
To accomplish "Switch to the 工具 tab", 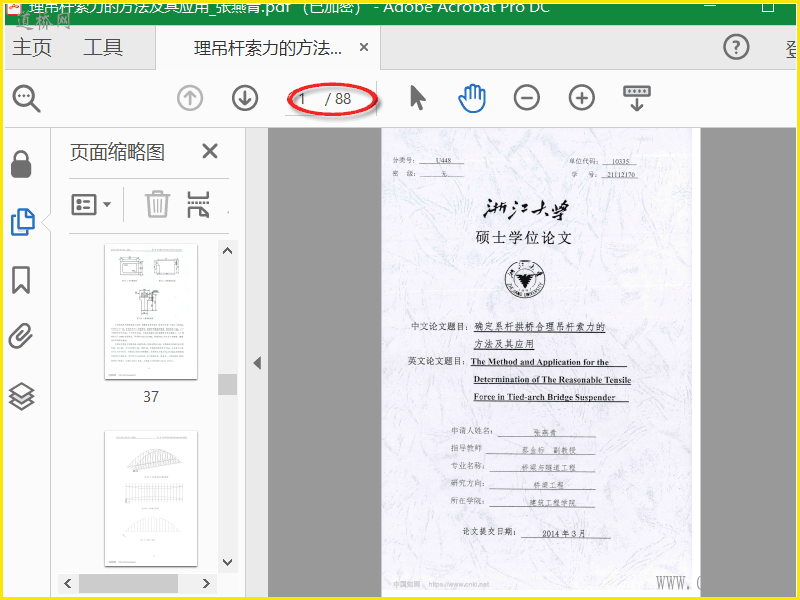I will click(x=103, y=48).
